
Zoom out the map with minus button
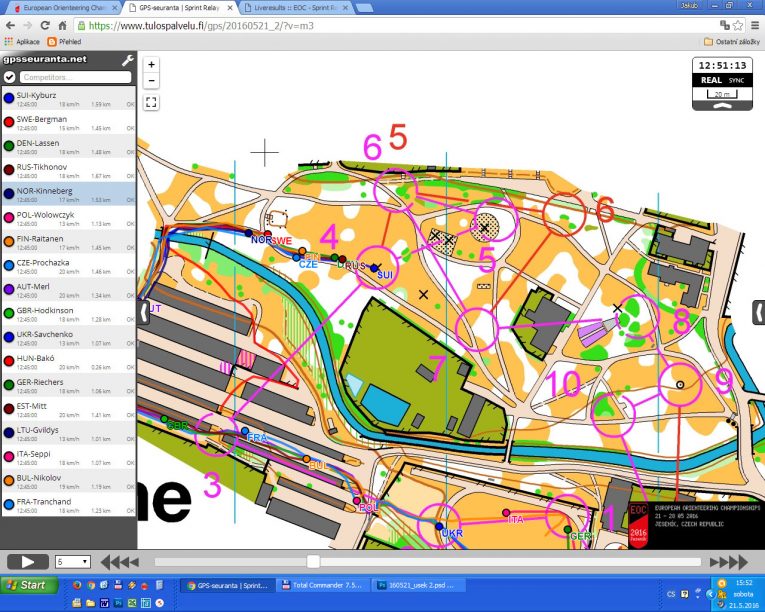[x=151, y=81]
